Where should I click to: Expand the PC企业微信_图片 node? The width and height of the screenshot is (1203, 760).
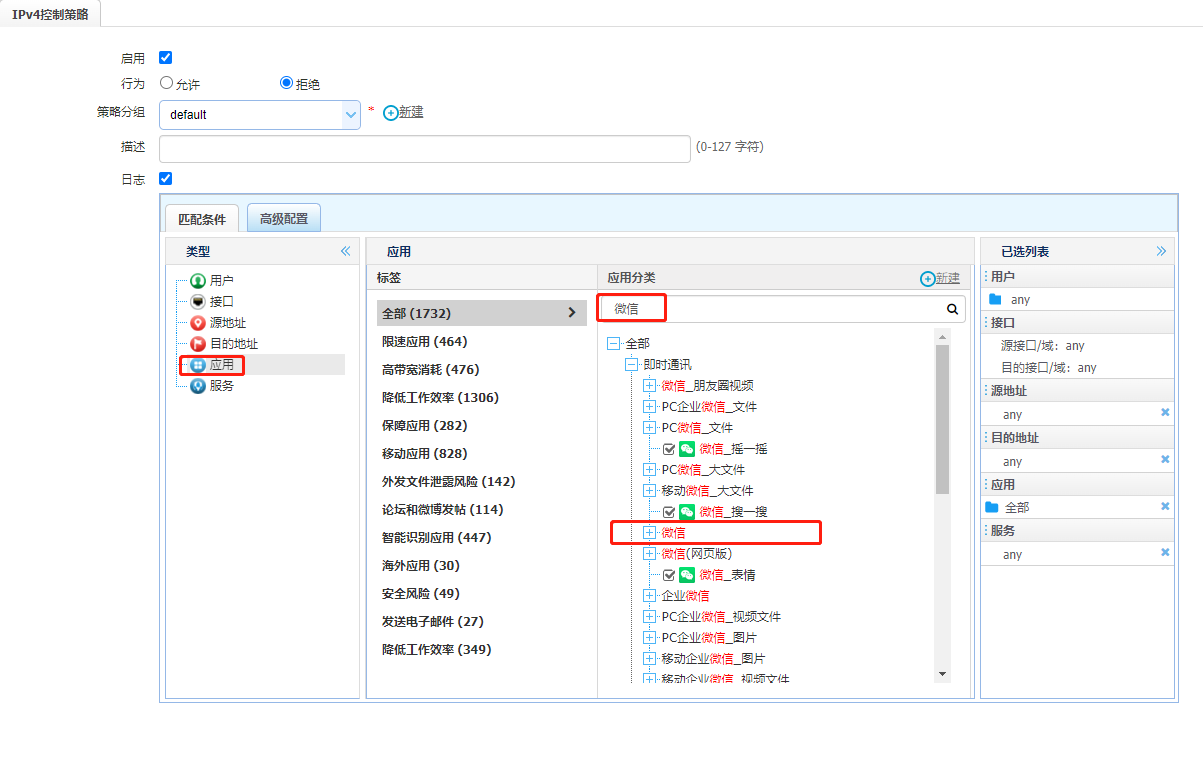[649, 638]
